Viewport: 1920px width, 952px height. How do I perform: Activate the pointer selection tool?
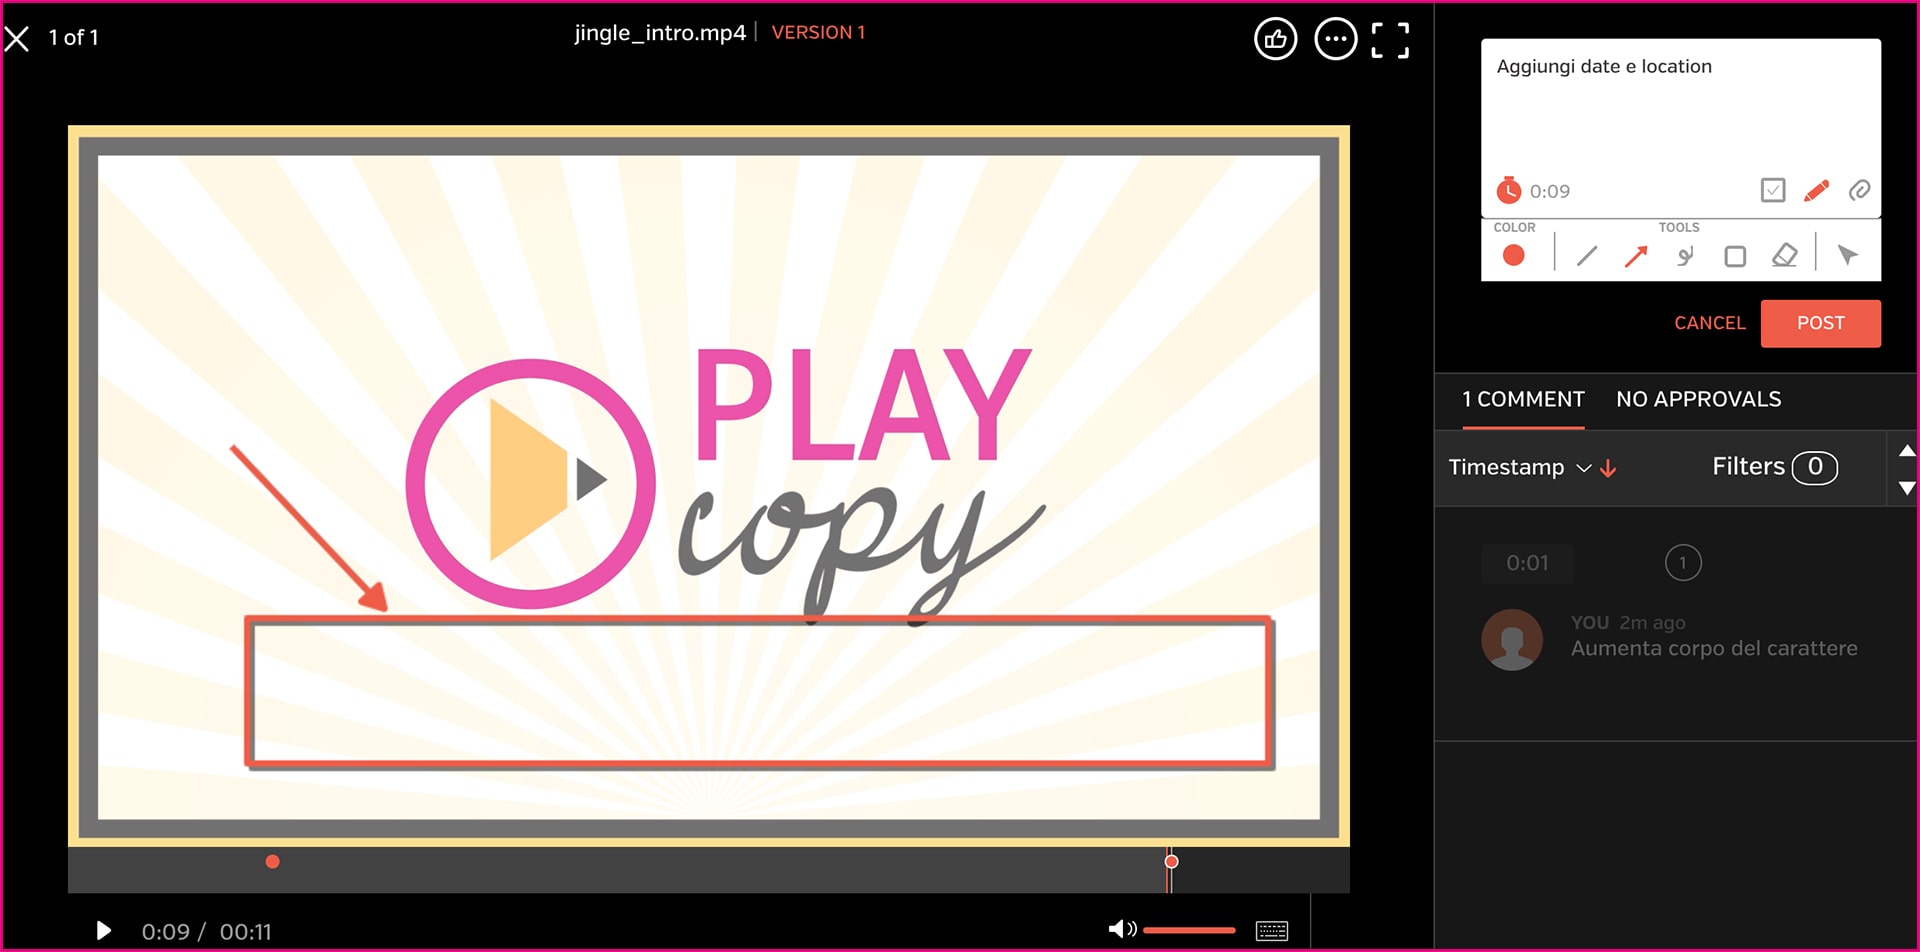click(x=1847, y=256)
